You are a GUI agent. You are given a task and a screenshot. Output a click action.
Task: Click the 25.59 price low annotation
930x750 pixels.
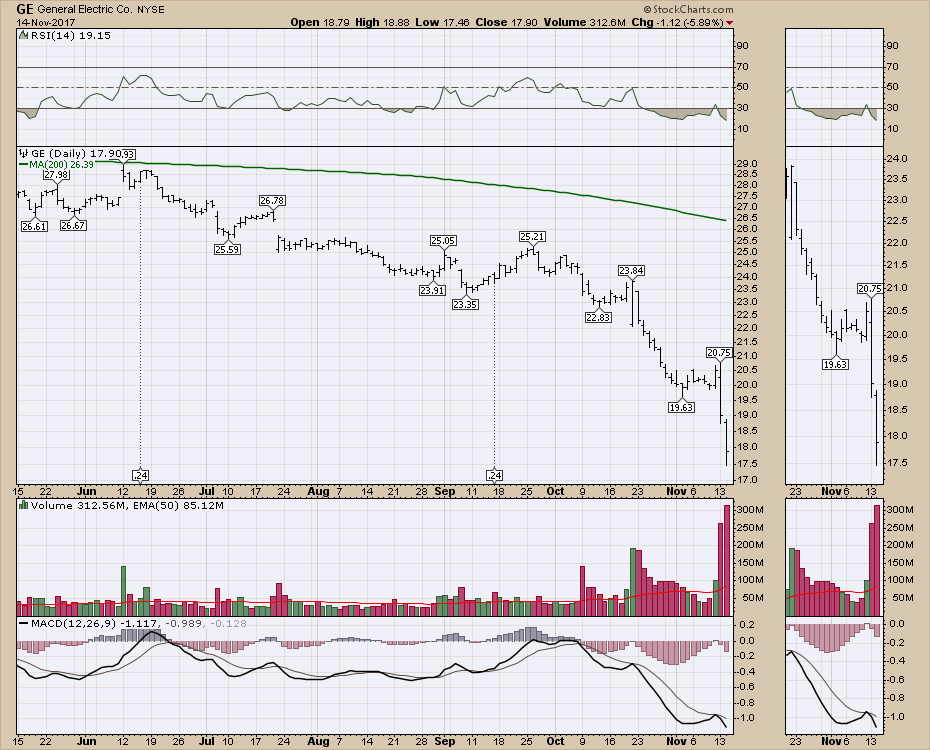click(x=227, y=250)
